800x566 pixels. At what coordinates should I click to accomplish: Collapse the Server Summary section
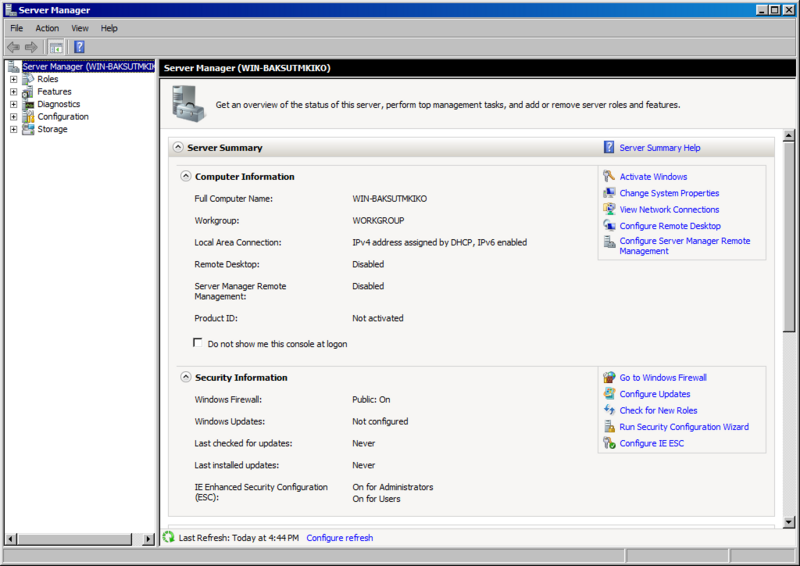tap(178, 148)
